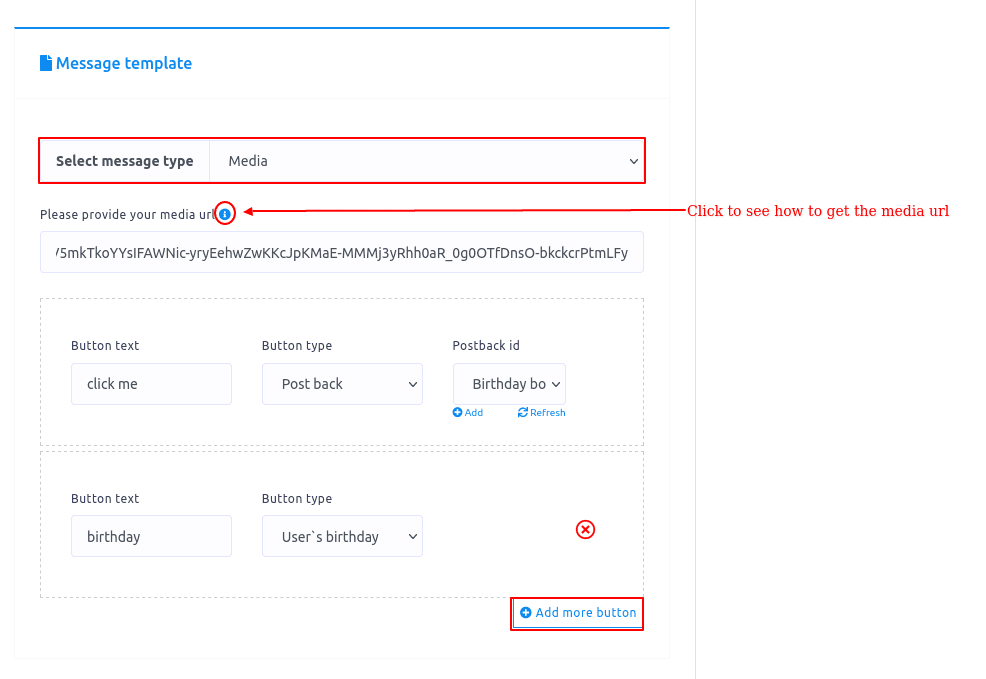Remove the birthday button row with red X
The height and width of the screenshot is (679, 986).
586,530
